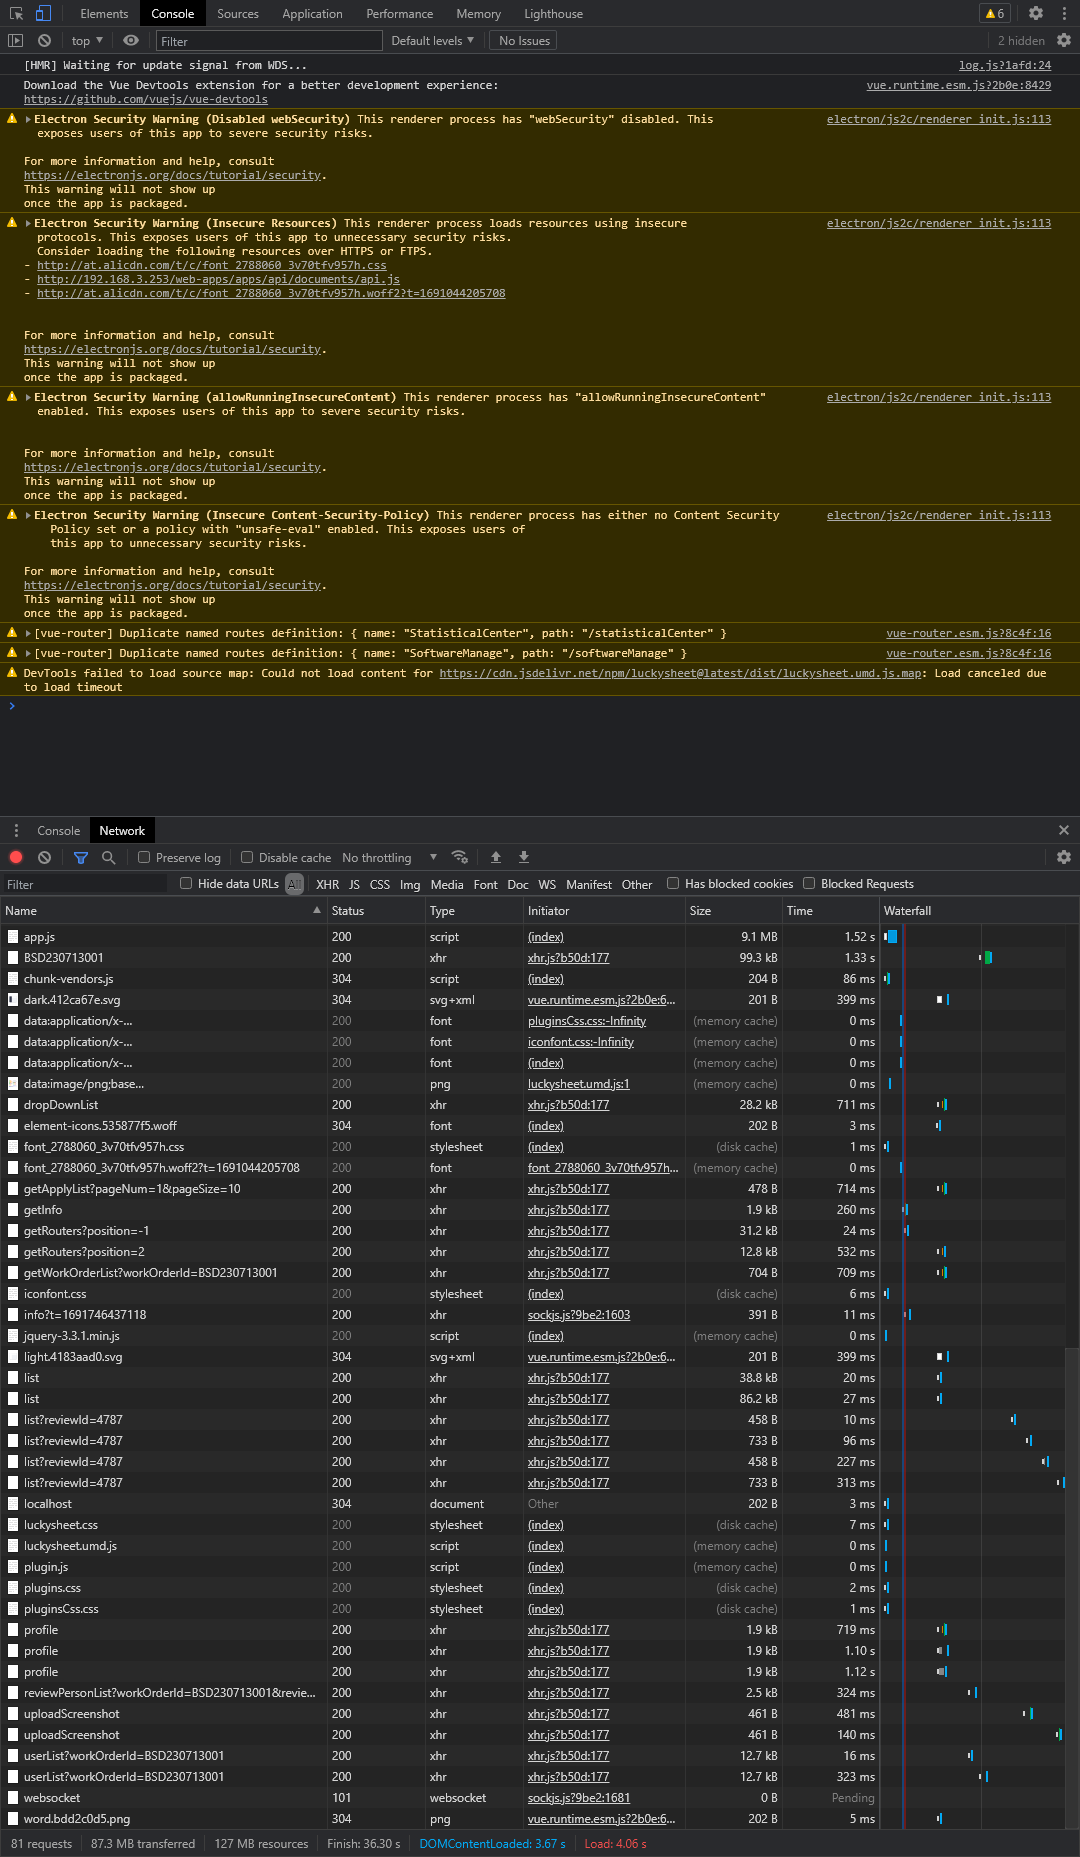Clear the console with the clear icon
Image resolution: width=1080 pixels, height=1857 pixels.
coord(44,41)
